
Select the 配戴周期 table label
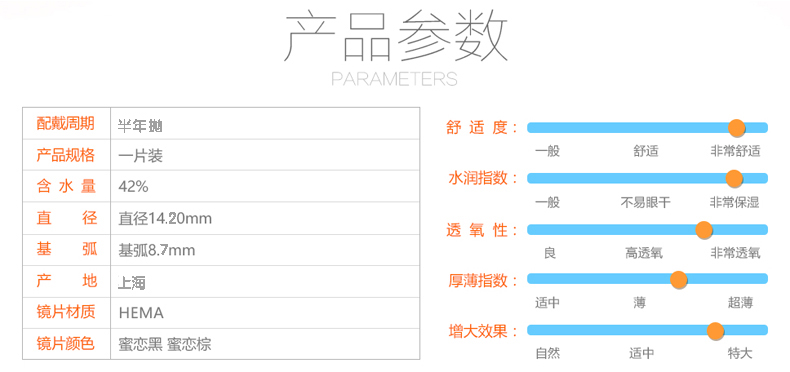coord(65,123)
